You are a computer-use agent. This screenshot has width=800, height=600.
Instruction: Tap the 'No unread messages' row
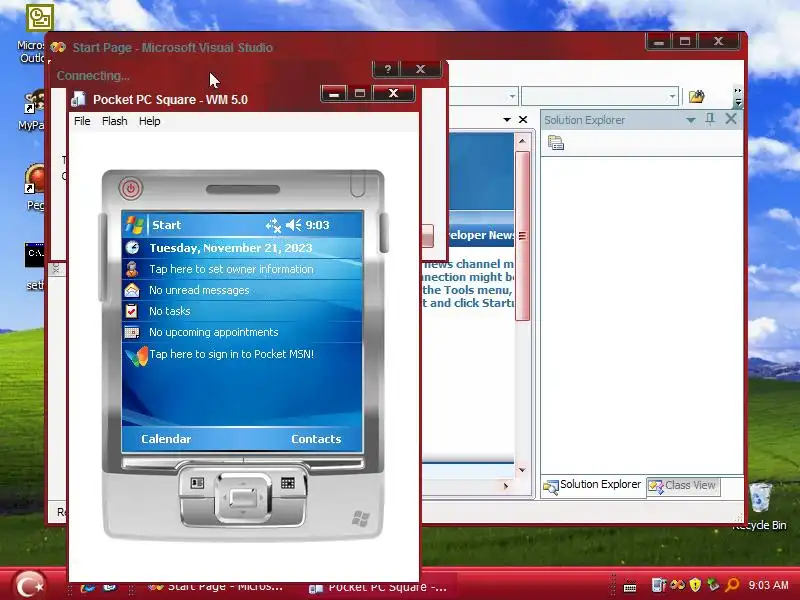click(x=242, y=290)
